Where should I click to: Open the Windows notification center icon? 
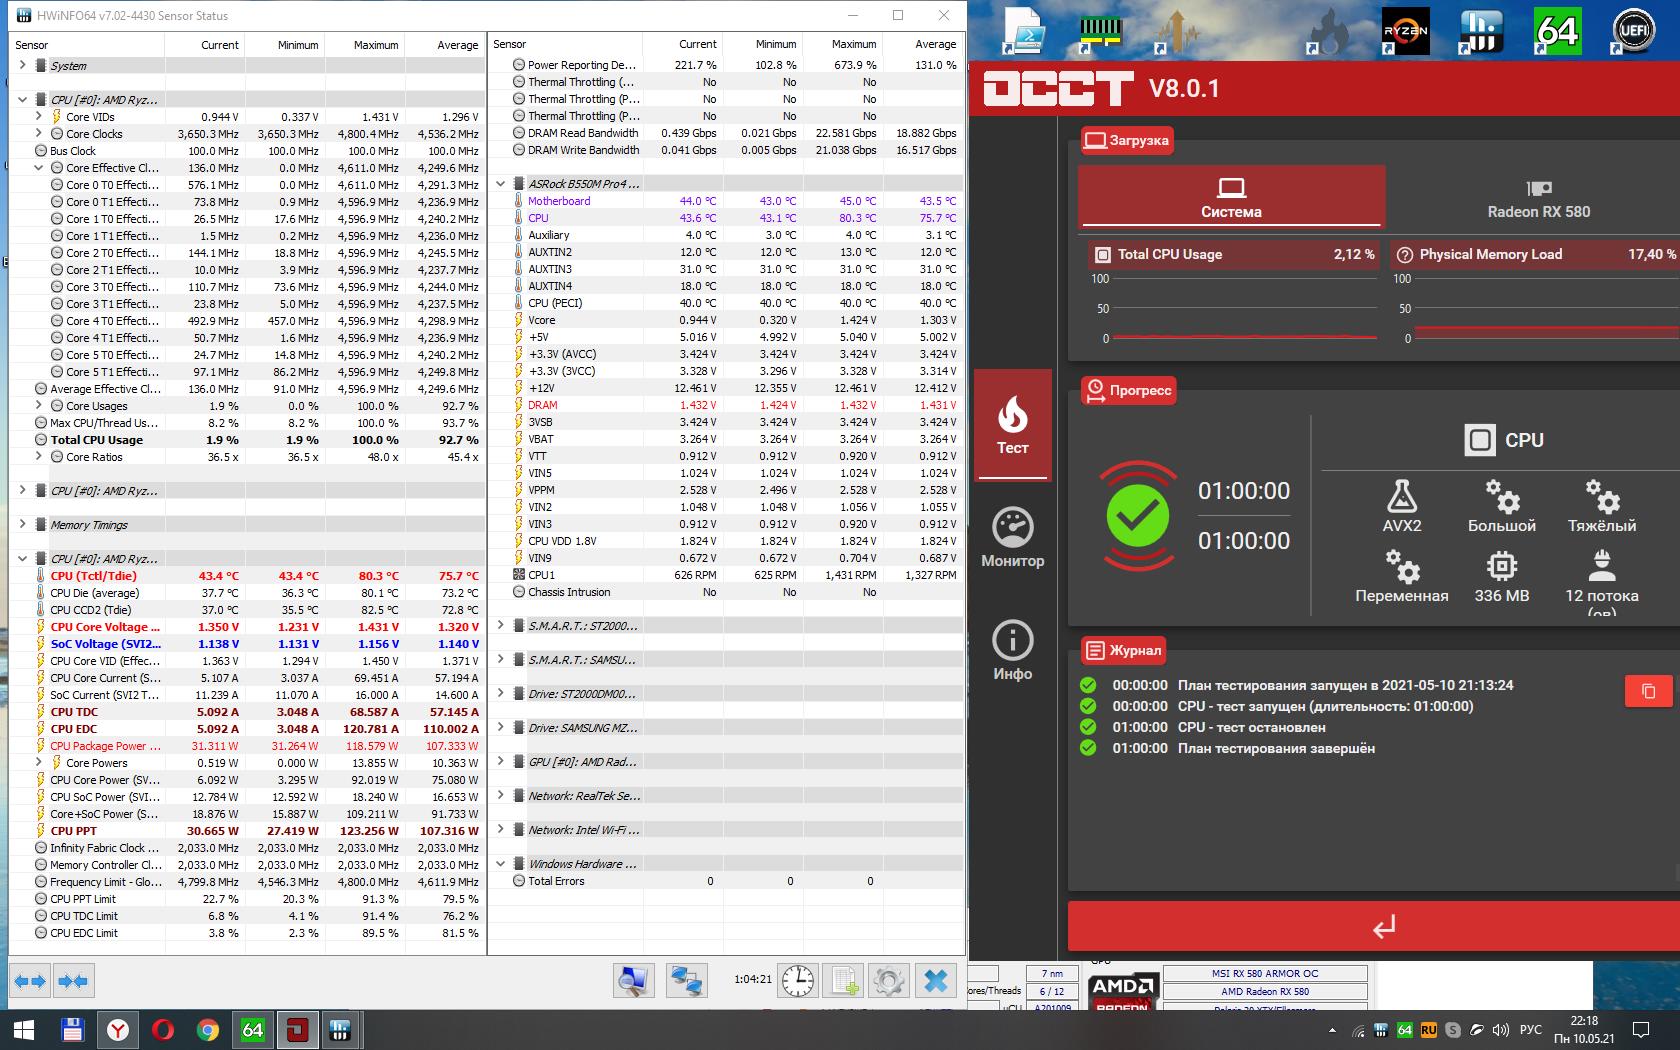(x=1641, y=1029)
